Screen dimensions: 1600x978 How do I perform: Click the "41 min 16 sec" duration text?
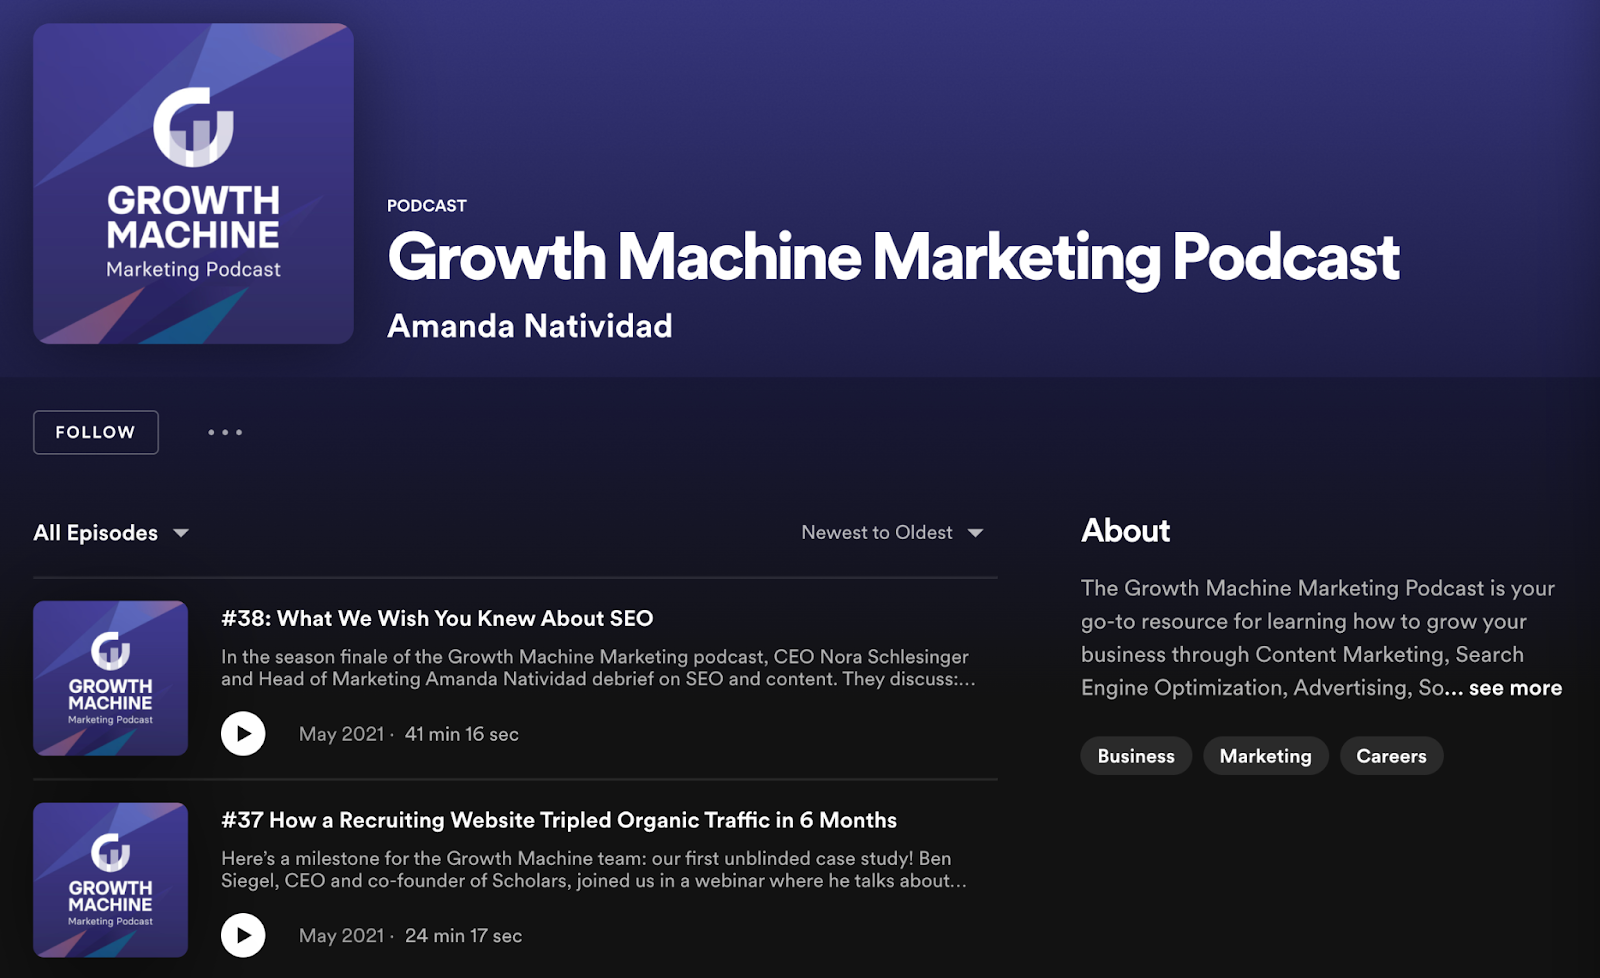462,735
